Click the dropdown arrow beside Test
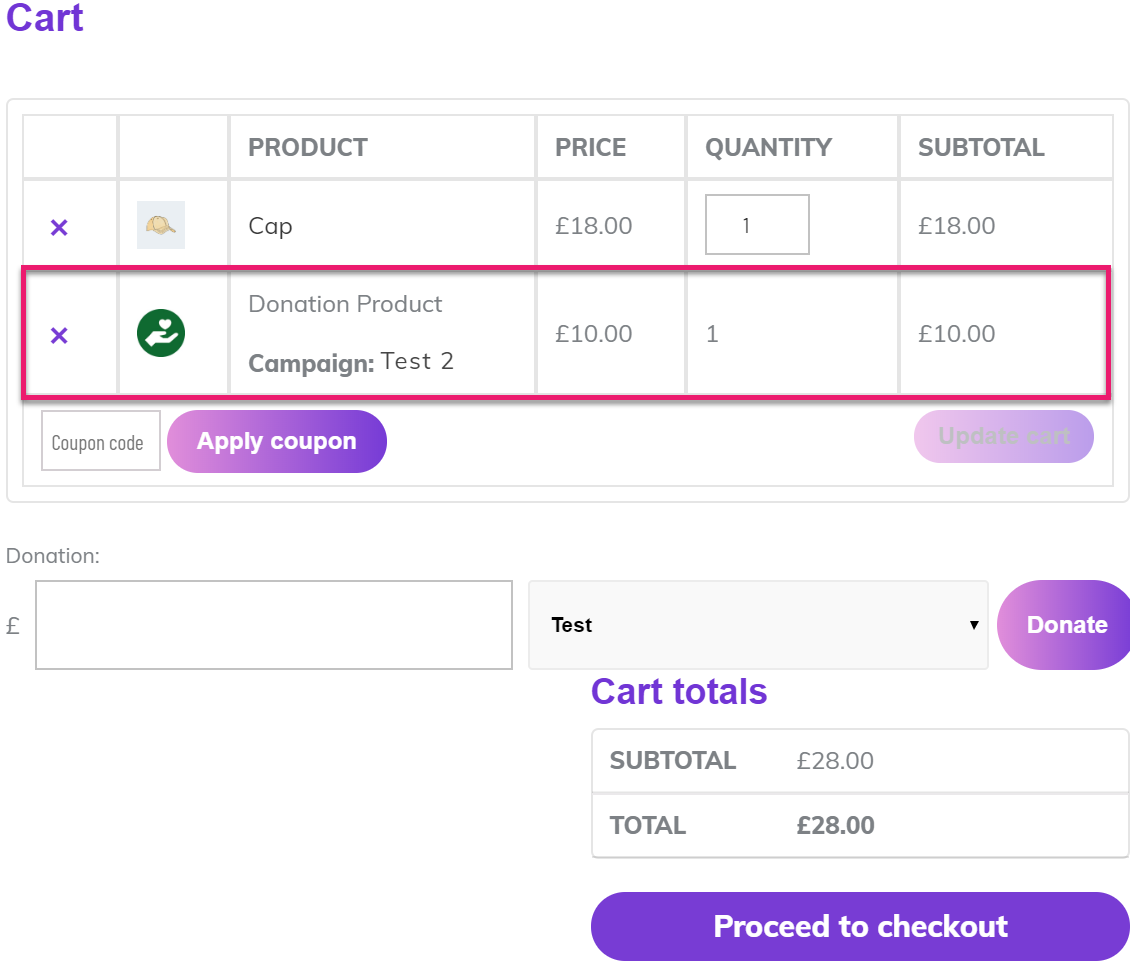The height and width of the screenshot is (968, 1137). (x=974, y=625)
